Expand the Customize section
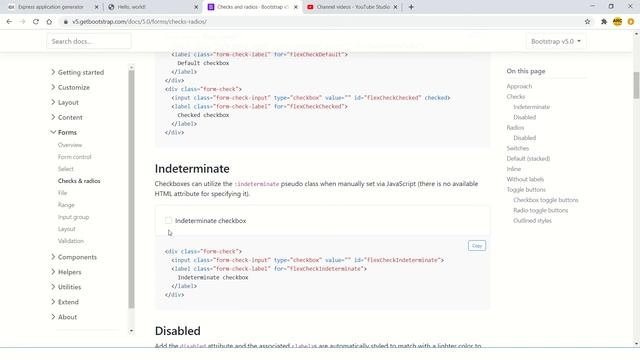Screen dimensions: 640x360 coord(70,87)
